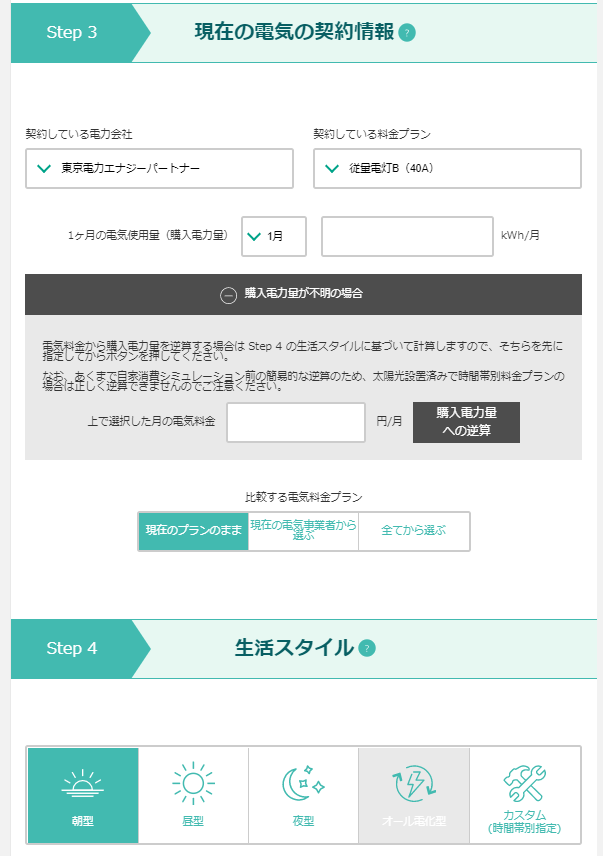
Task: Click the kWh/月 usage input field
Action: [407, 236]
